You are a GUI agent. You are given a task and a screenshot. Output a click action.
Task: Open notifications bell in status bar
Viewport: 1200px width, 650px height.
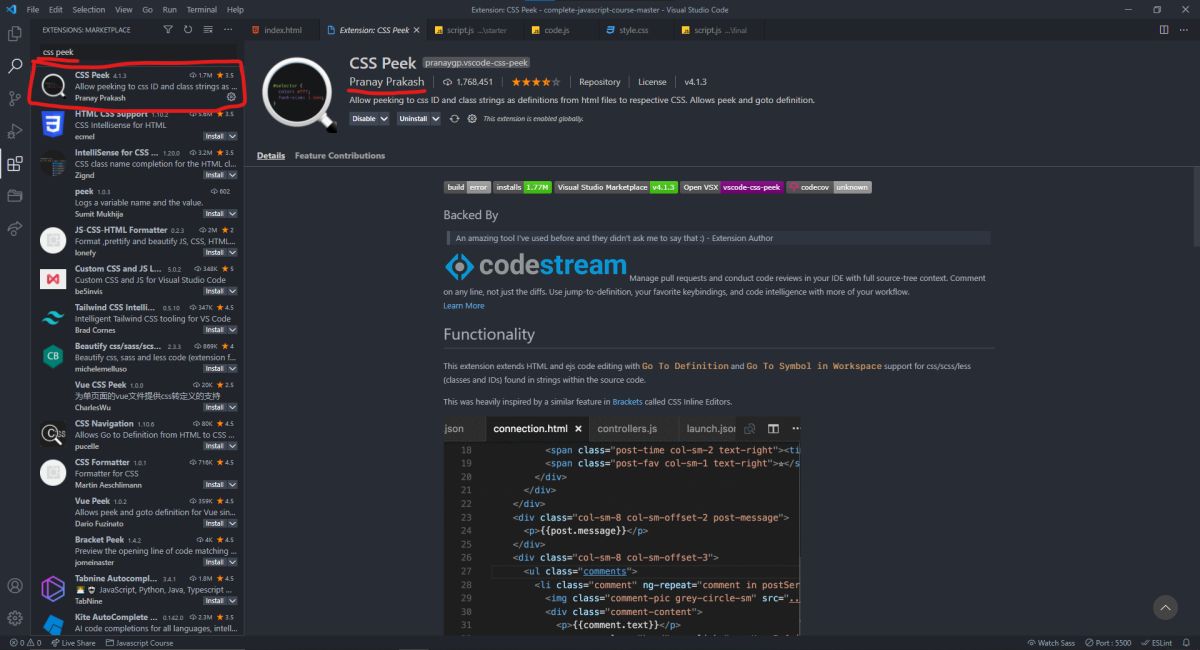pyautogui.click(x=1187, y=643)
